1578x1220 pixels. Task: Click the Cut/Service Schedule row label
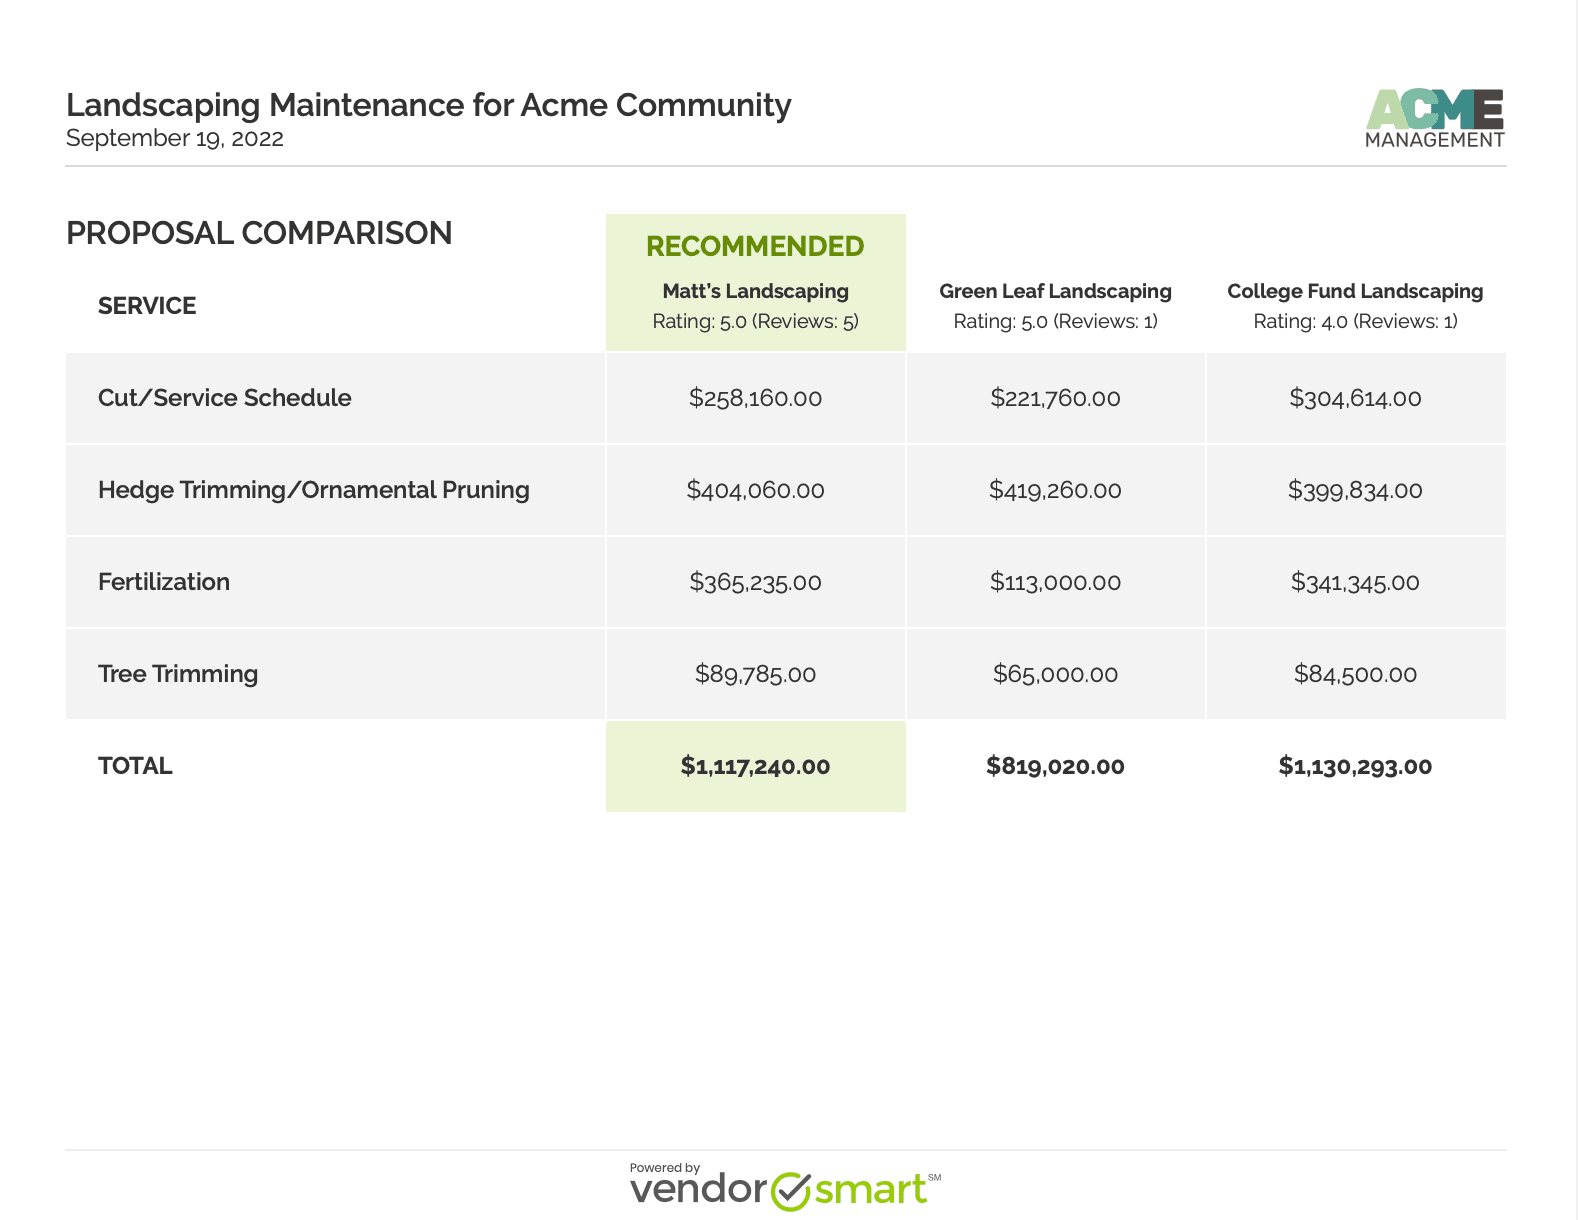(x=225, y=398)
